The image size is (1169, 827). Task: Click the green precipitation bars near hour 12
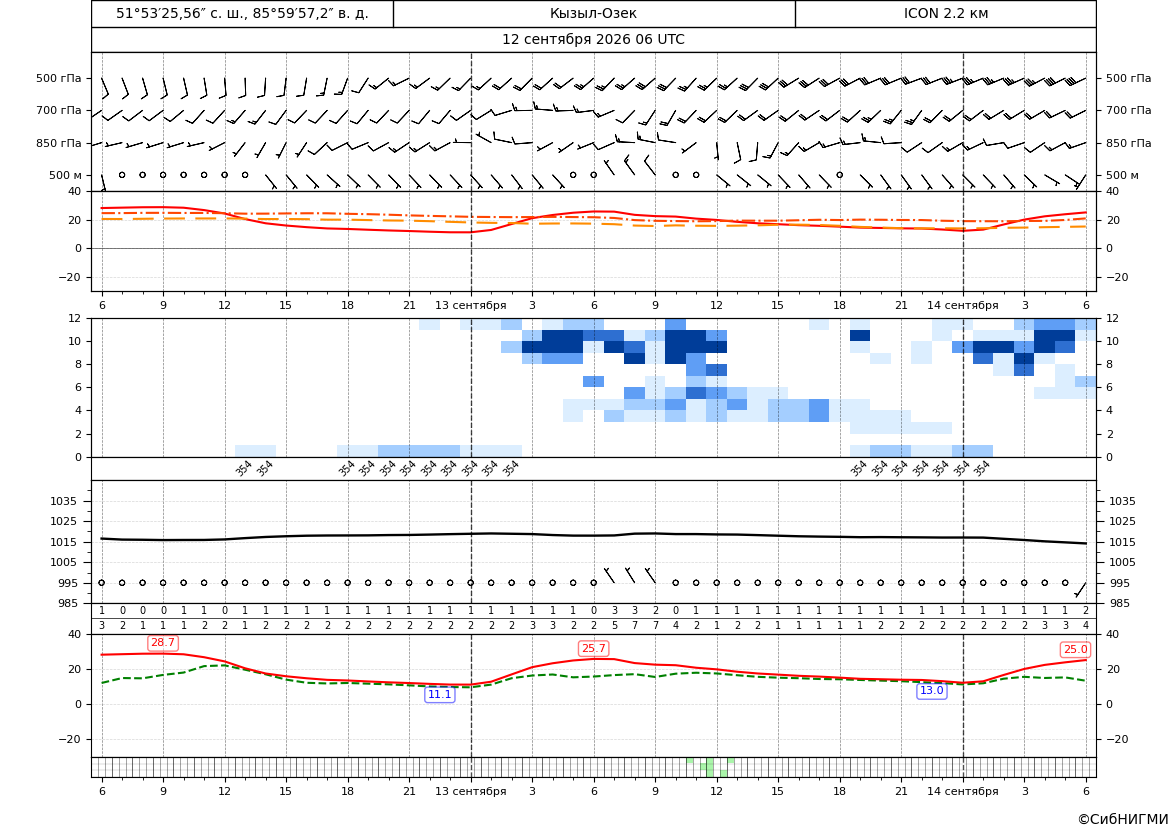710,767
